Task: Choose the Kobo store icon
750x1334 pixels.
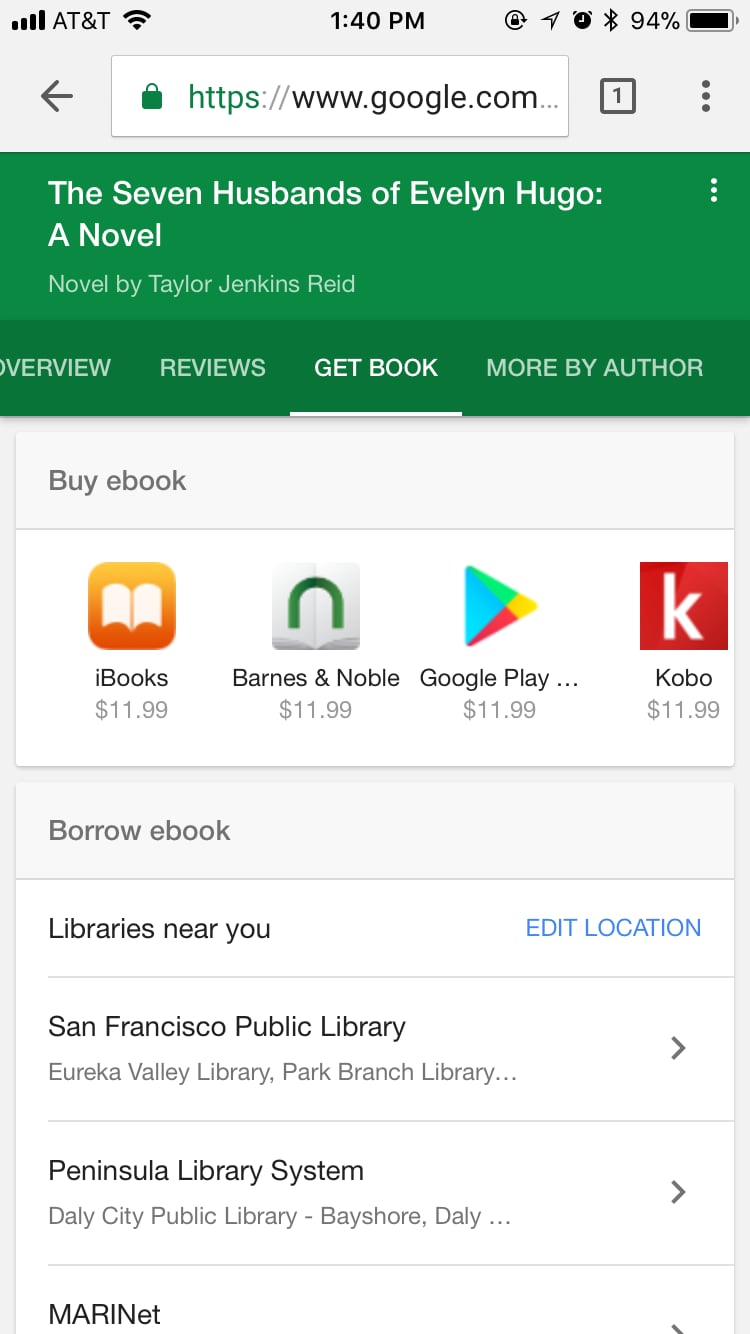Action: click(684, 606)
